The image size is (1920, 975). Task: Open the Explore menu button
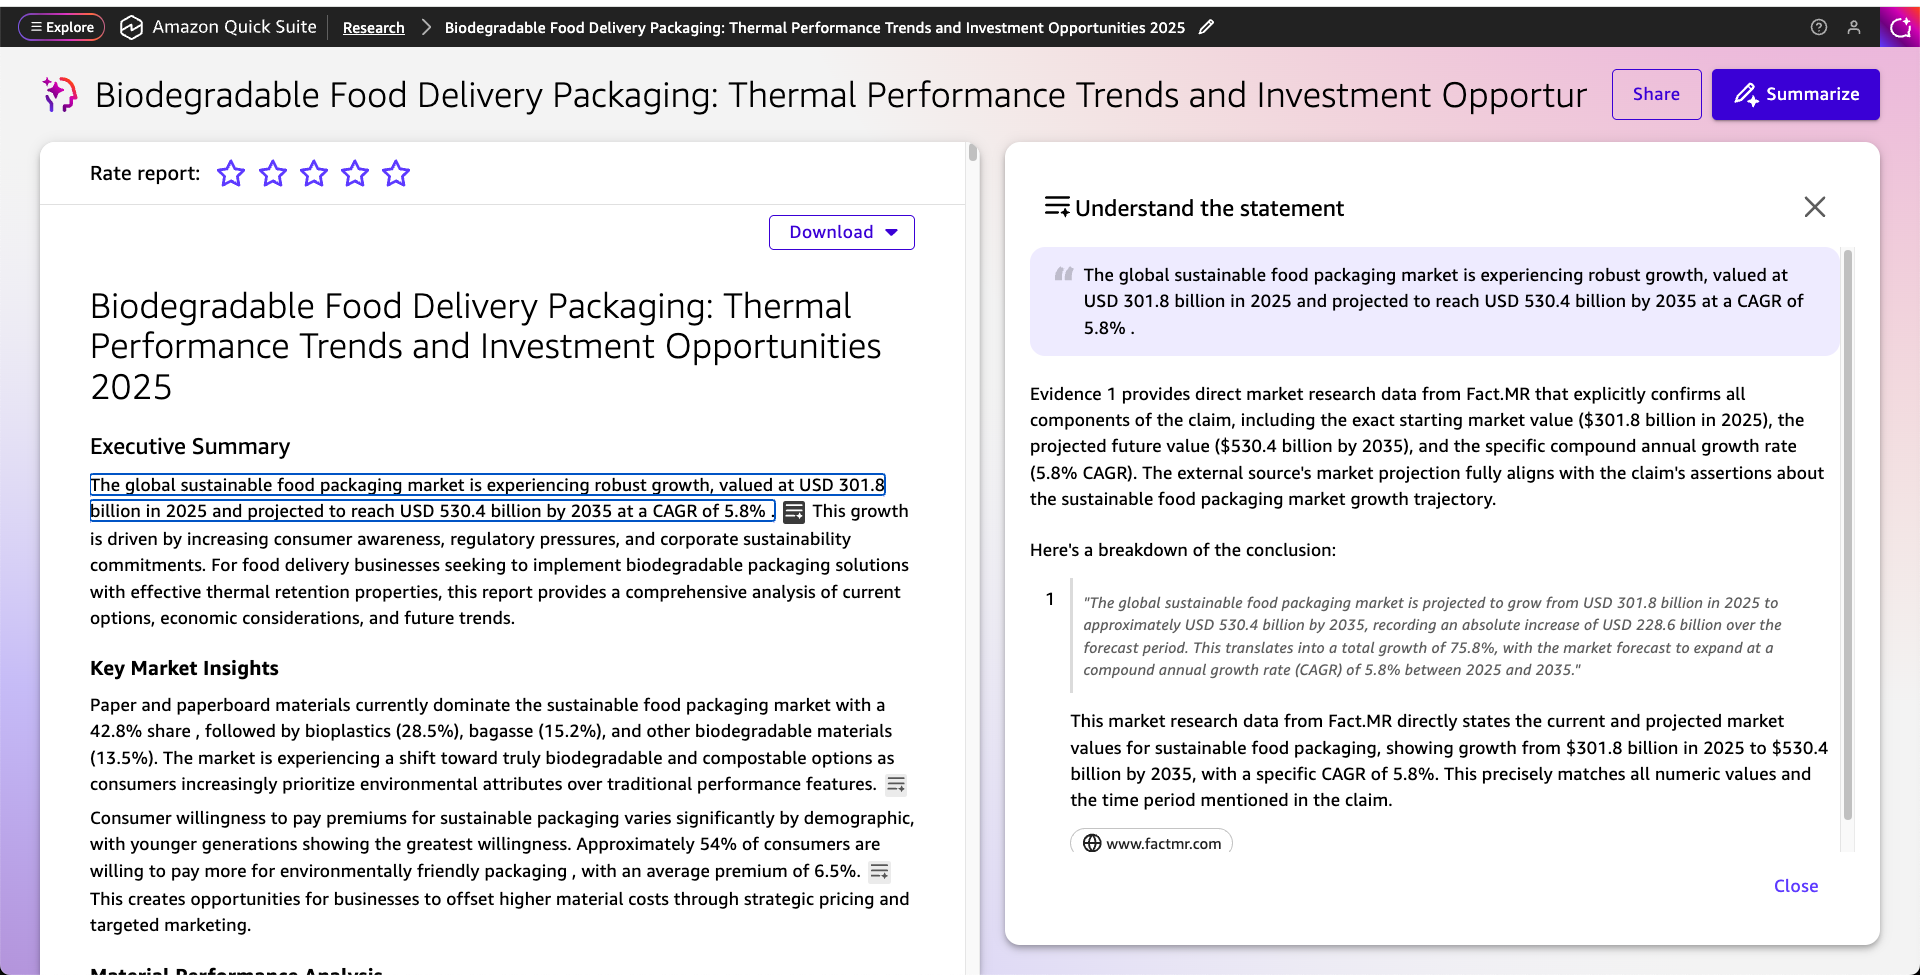coord(61,27)
